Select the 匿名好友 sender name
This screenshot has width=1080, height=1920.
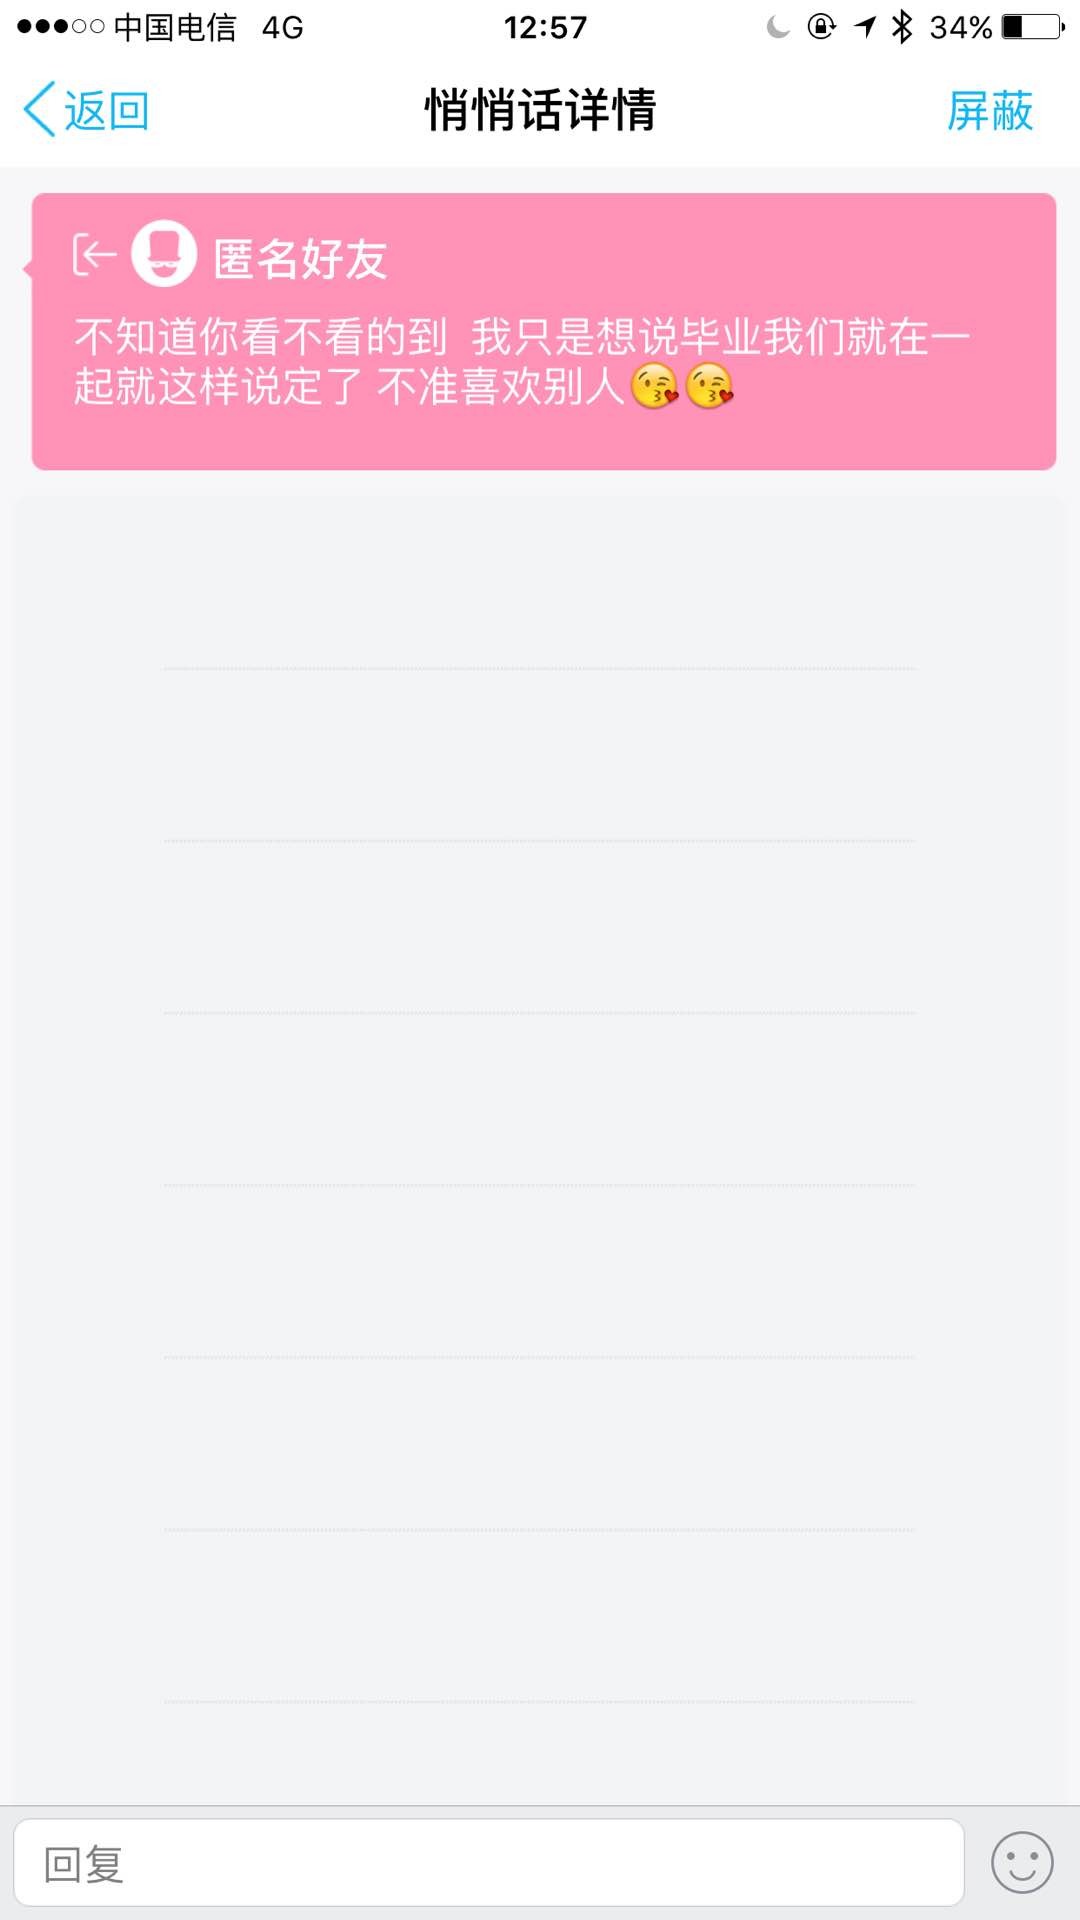[x=300, y=259]
